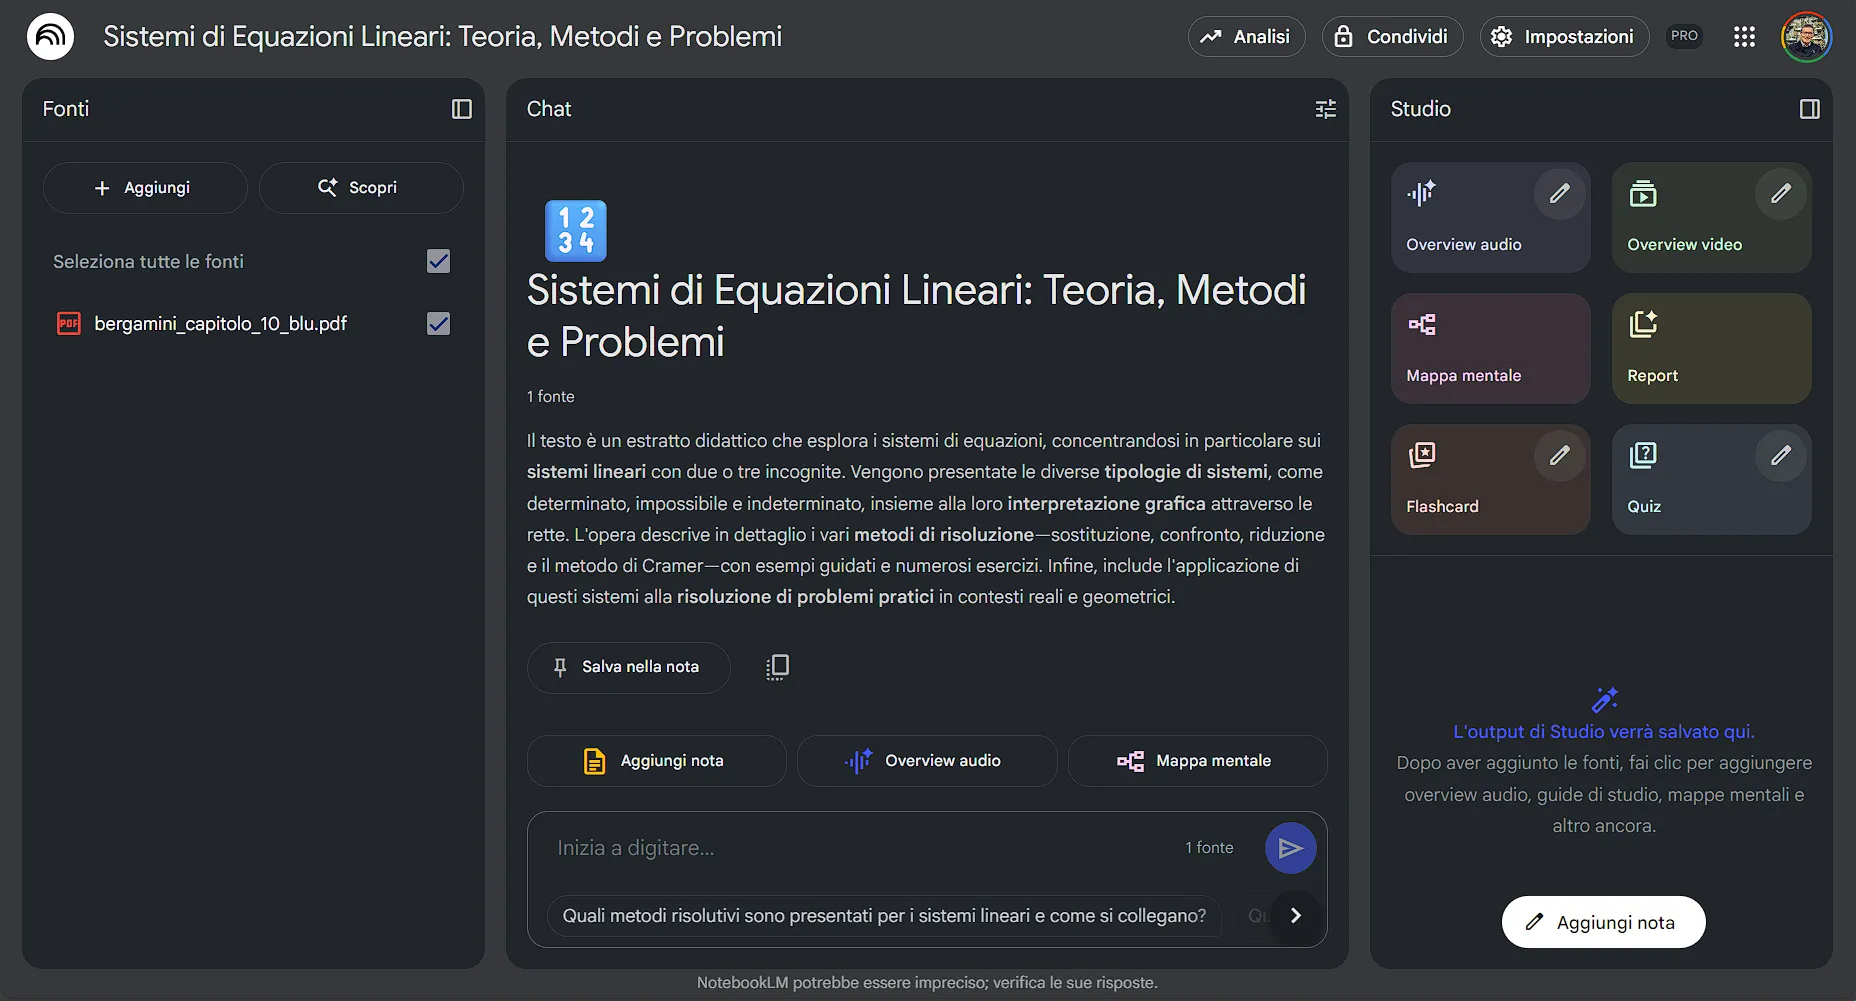The width and height of the screenshot is (1856, 1001).
Task: Open the Mappa mentale studio card
Action: 1490,348
